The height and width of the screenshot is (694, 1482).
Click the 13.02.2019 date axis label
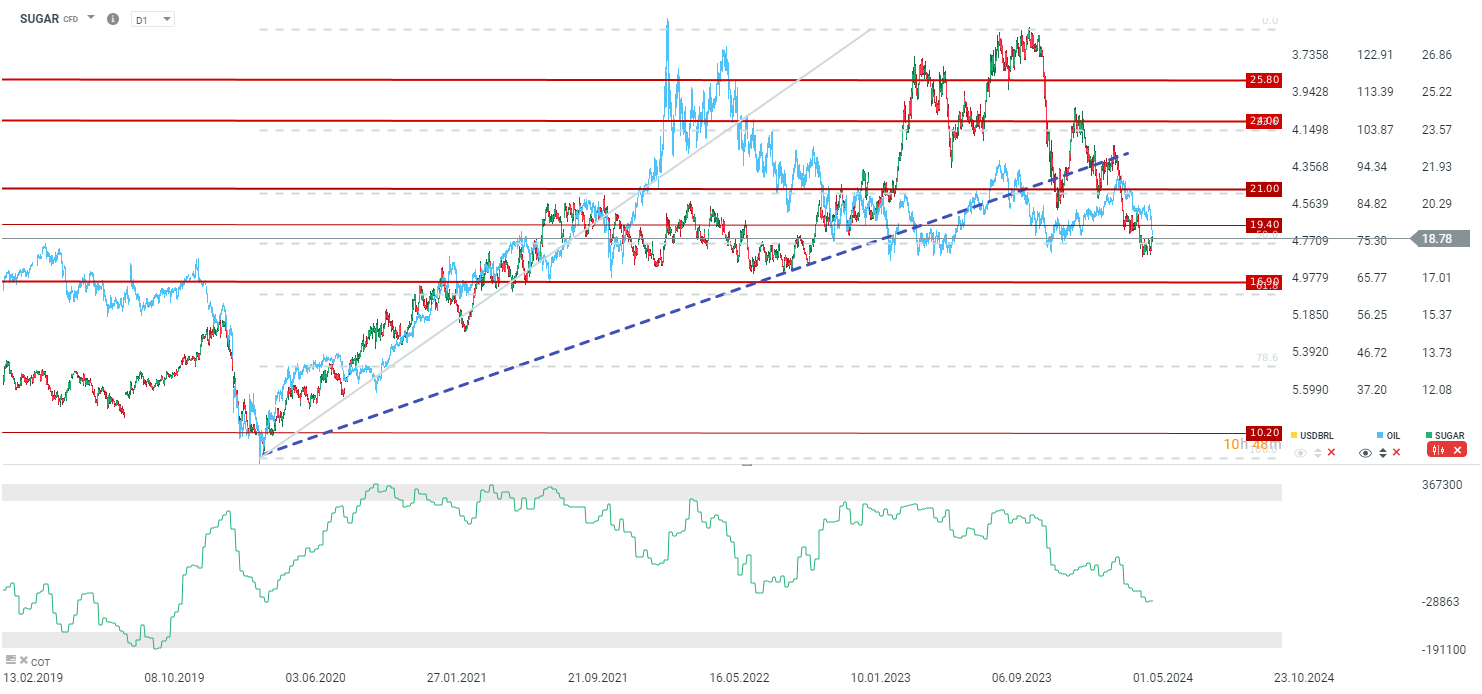[32, 677]
